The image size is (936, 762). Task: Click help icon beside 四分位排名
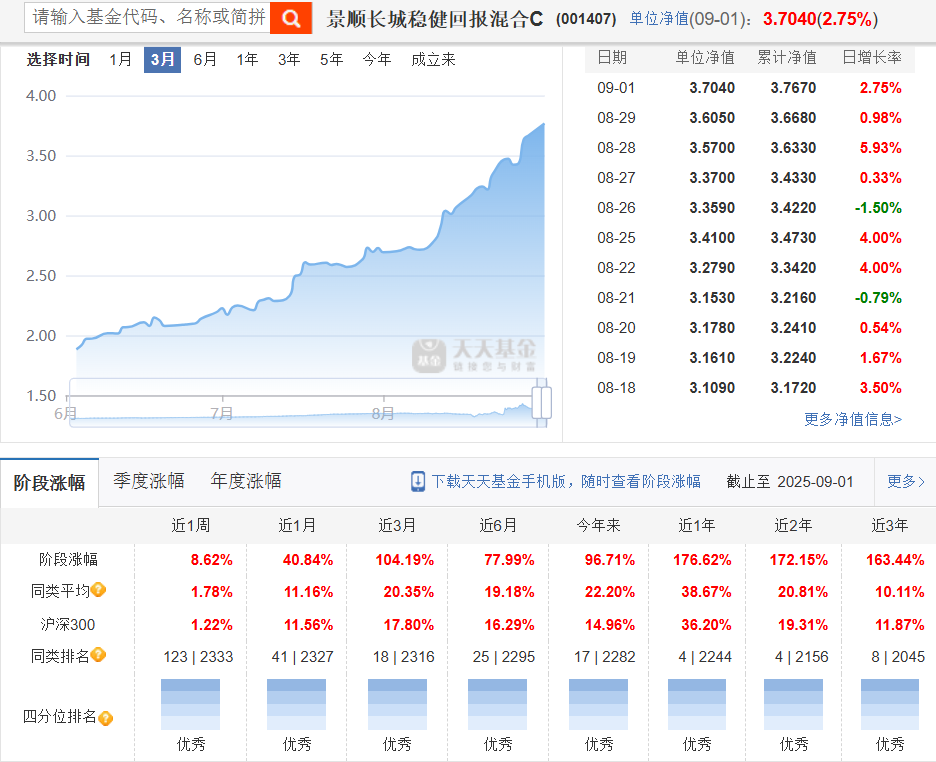[106, 718]
